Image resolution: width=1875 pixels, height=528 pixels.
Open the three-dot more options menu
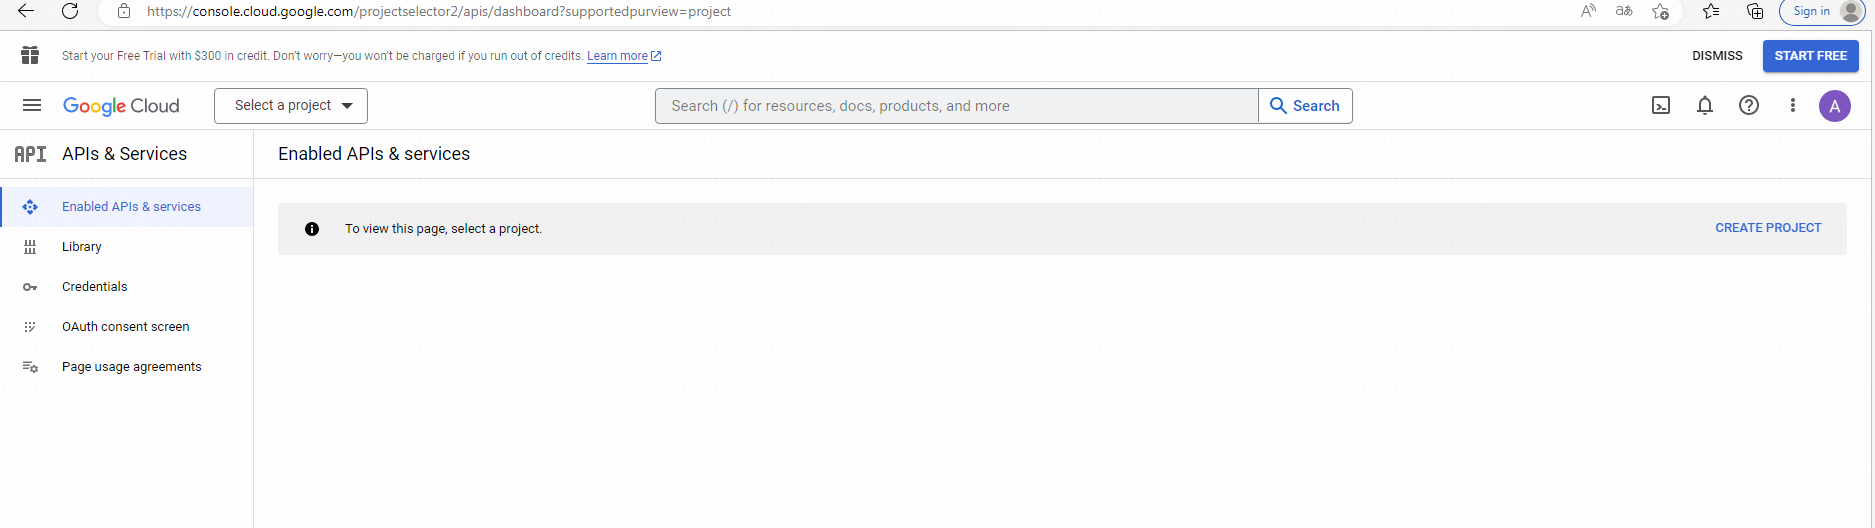1793,105
